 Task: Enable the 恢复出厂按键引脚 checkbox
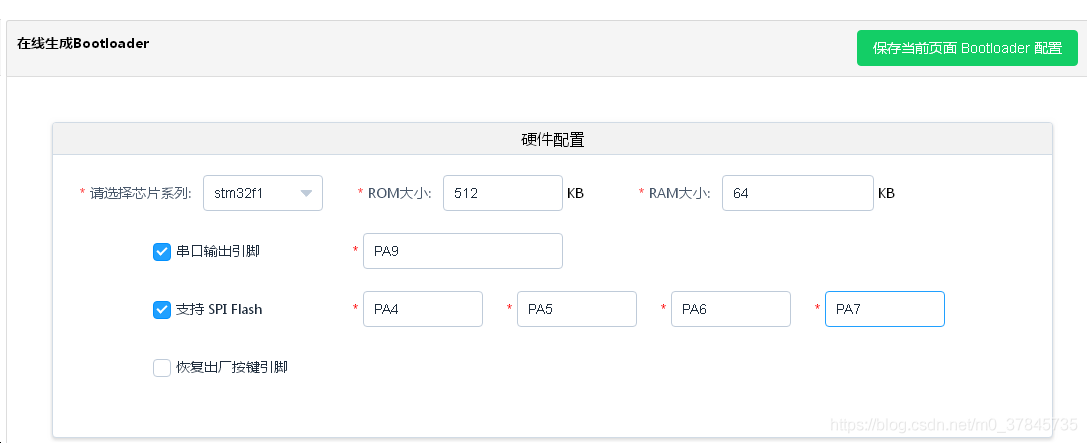162,368
